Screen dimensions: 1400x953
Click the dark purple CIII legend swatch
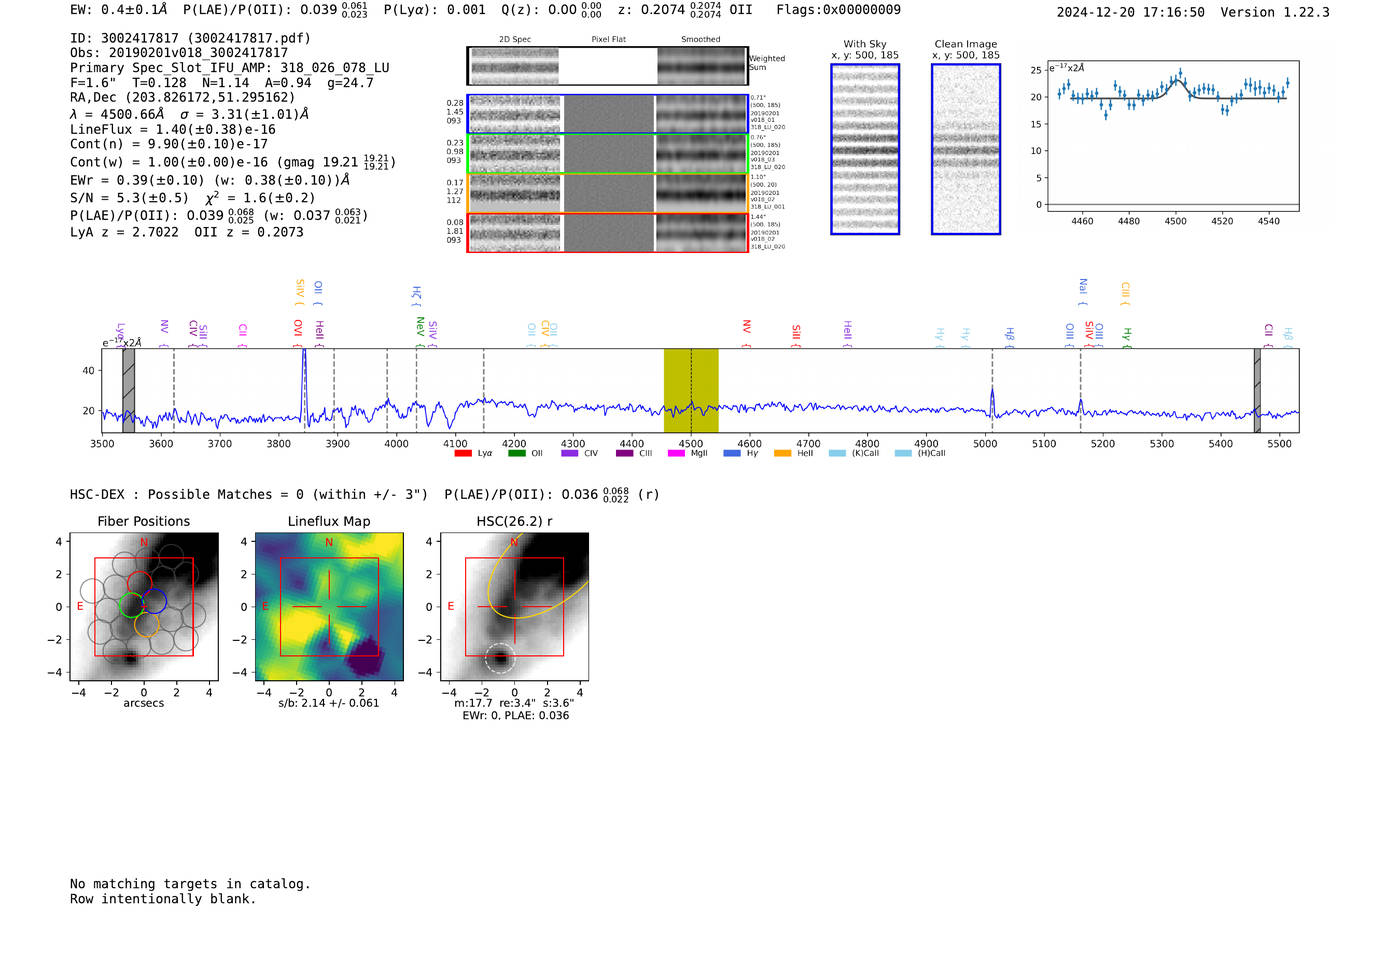pyautogui.click(x=624, y=453)
